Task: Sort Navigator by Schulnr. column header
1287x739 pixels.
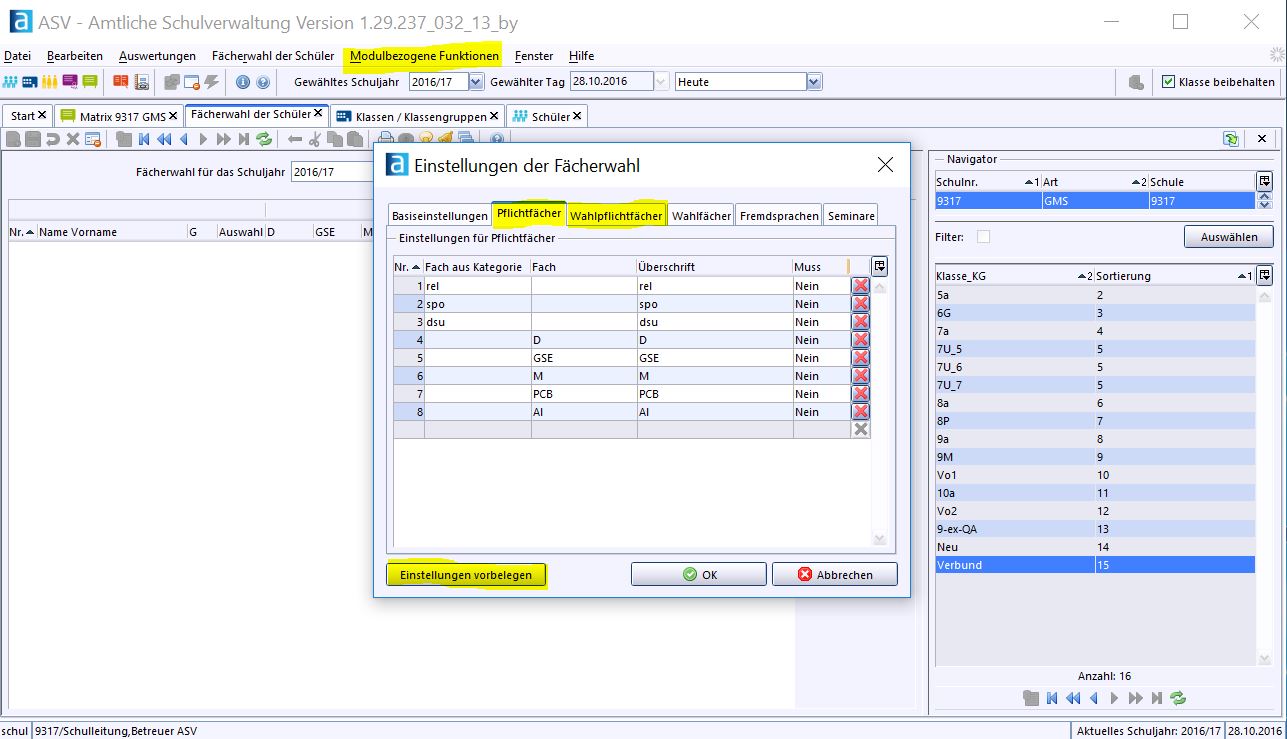Action: click(x=986, y=182)
